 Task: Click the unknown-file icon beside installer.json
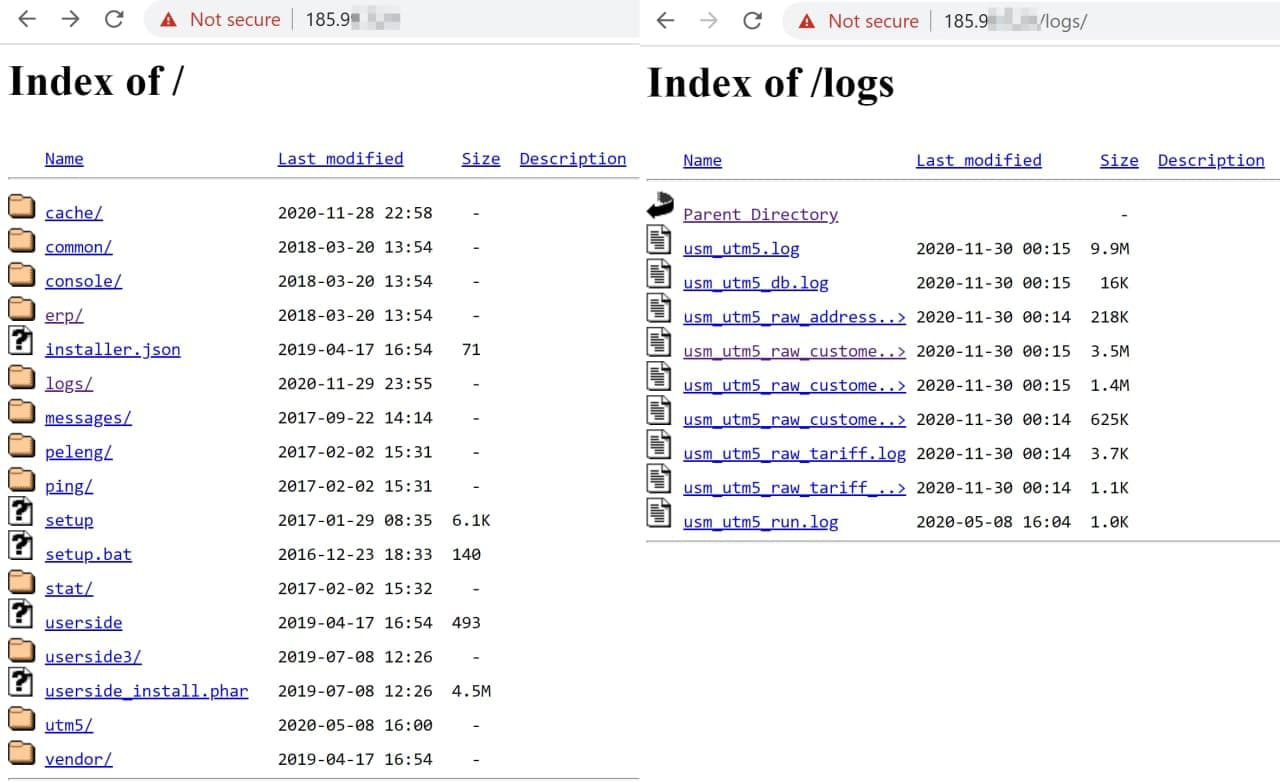click(21, 341)
